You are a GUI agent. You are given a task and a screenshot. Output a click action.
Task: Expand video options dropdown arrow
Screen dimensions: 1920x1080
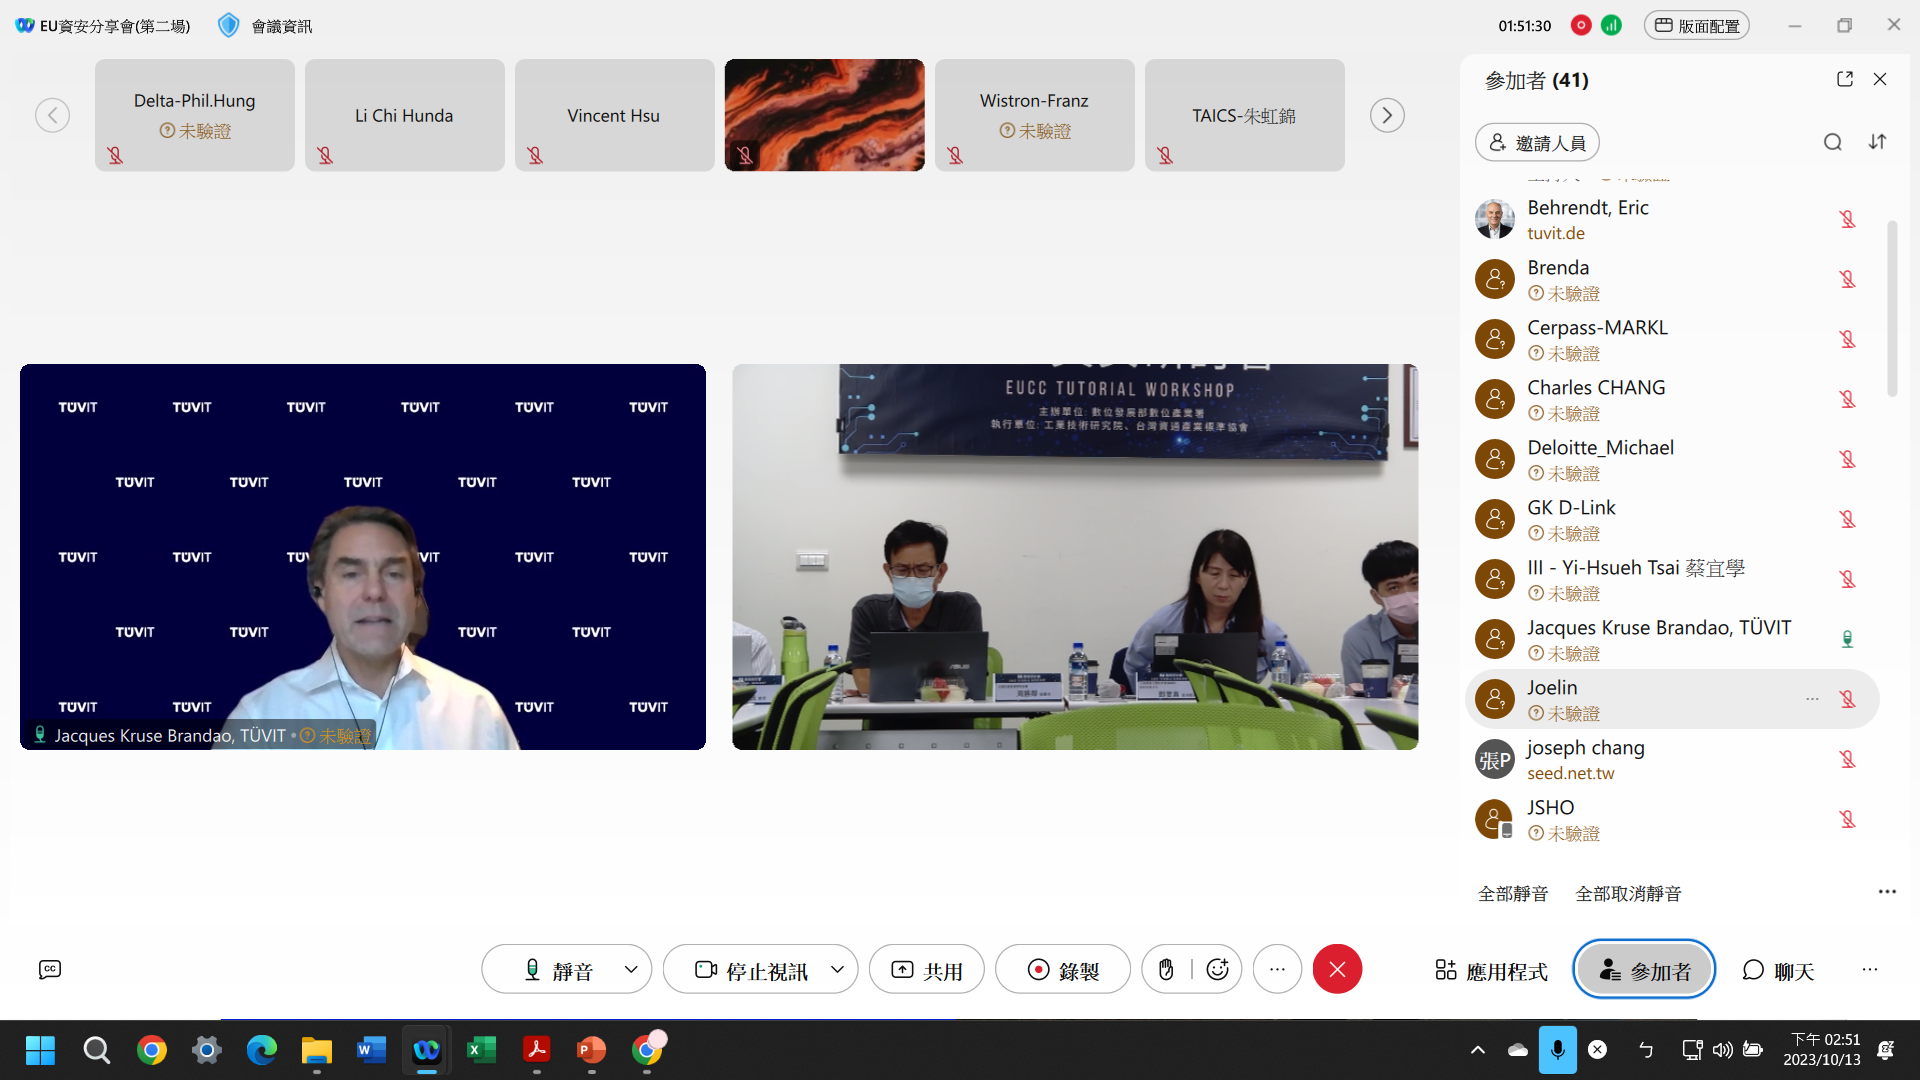(x=837, y=969)
